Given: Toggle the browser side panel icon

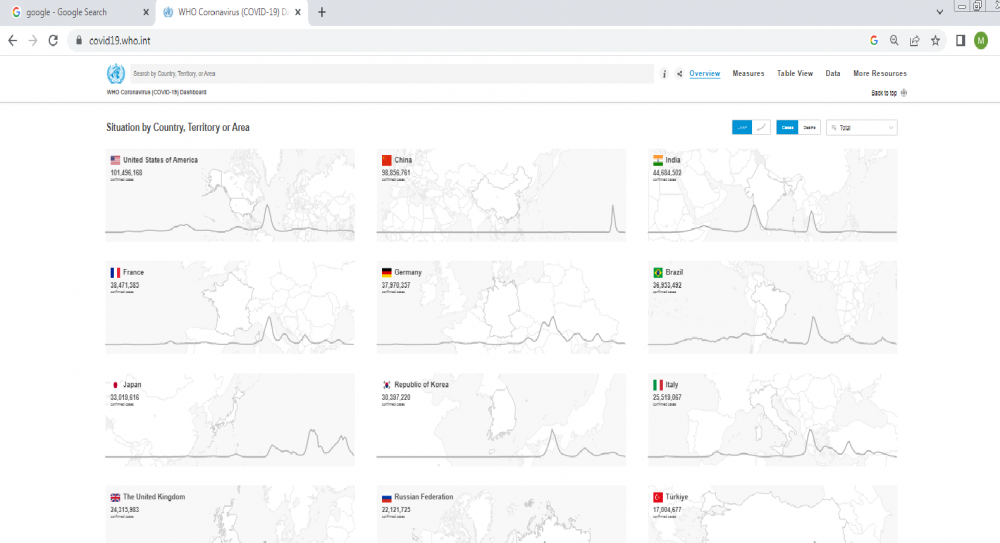Looking at the screenshot, I should point(960,41).
